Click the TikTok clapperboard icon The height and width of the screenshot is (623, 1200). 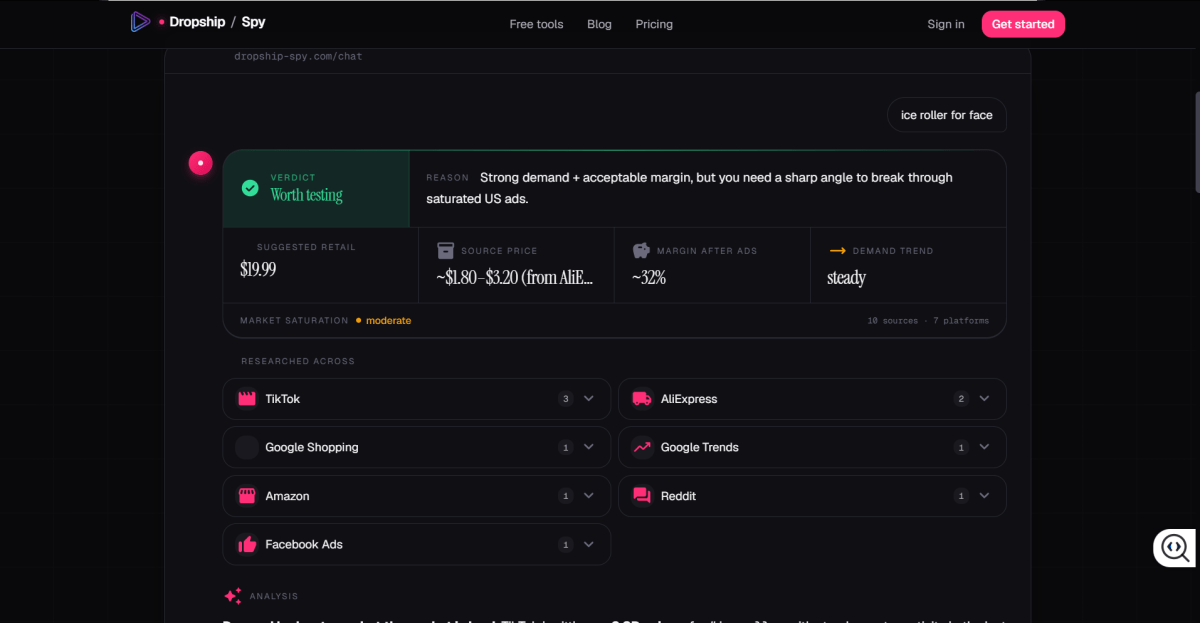coord(247,399)
